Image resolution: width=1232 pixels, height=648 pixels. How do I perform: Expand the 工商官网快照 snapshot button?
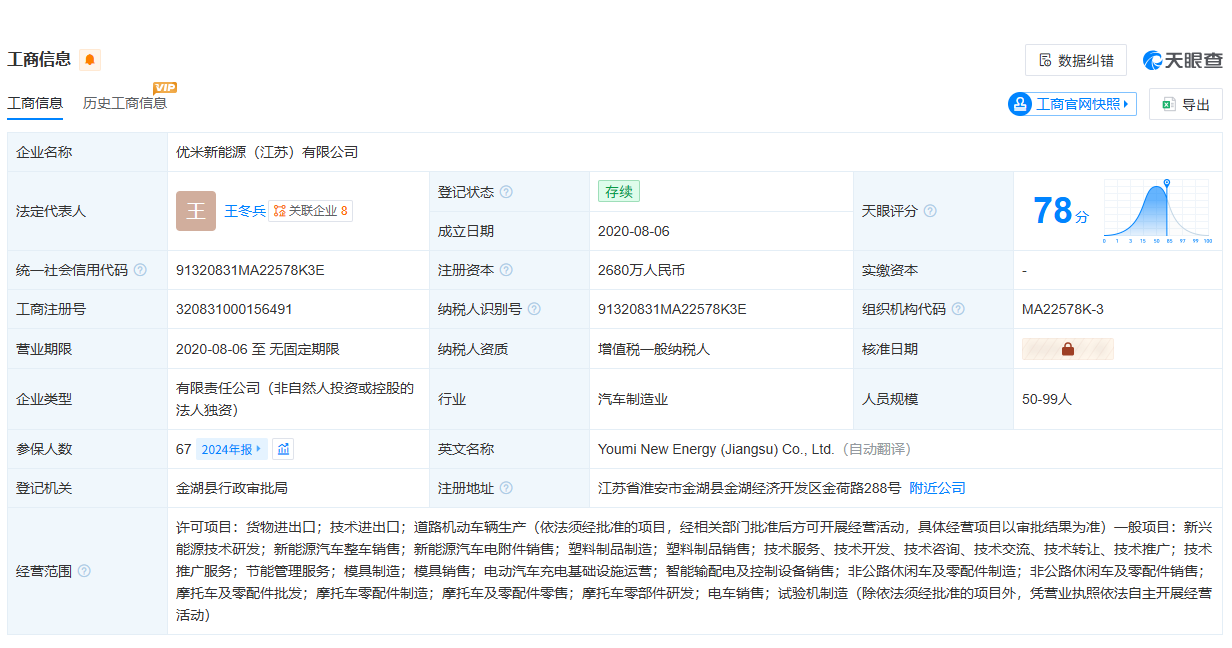pos(1072,104)
